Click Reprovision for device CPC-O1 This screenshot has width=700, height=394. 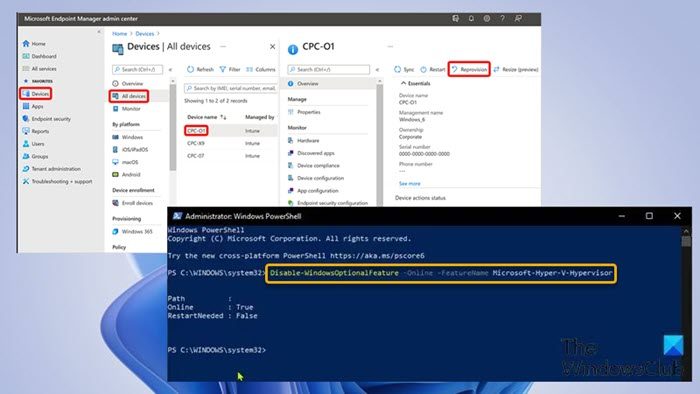point(469,69)
